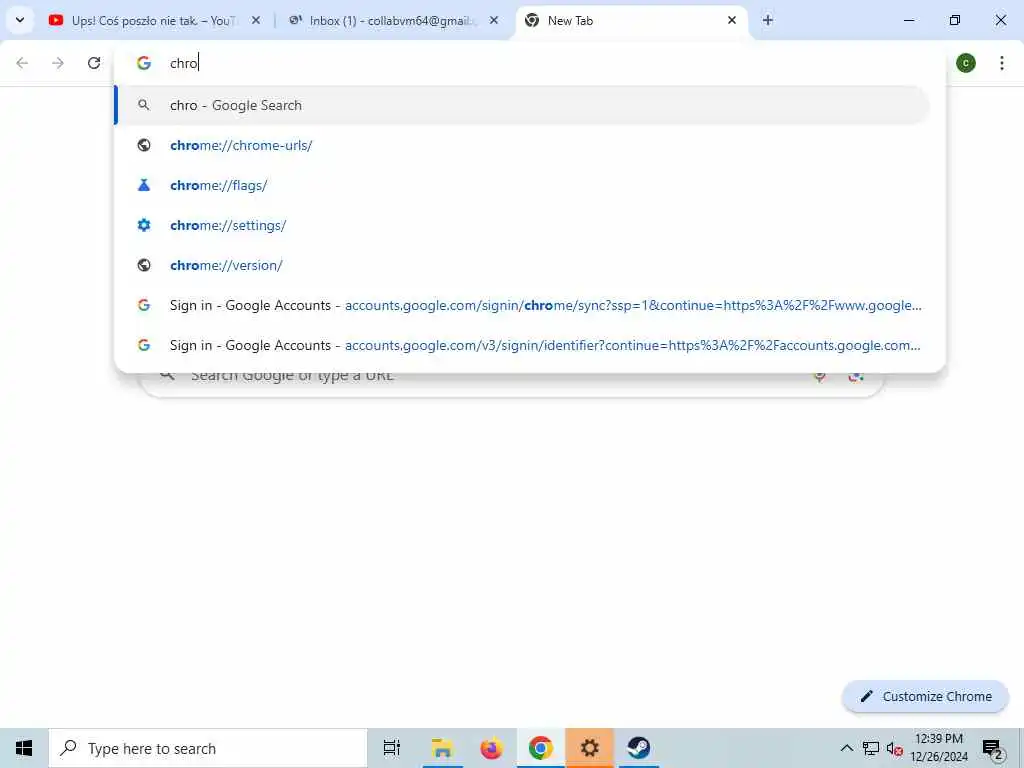Open the Windows Start menu

(24, 748)
